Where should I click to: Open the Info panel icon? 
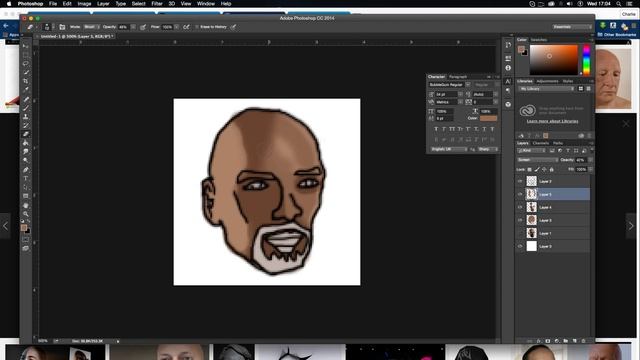pos(508,68)
